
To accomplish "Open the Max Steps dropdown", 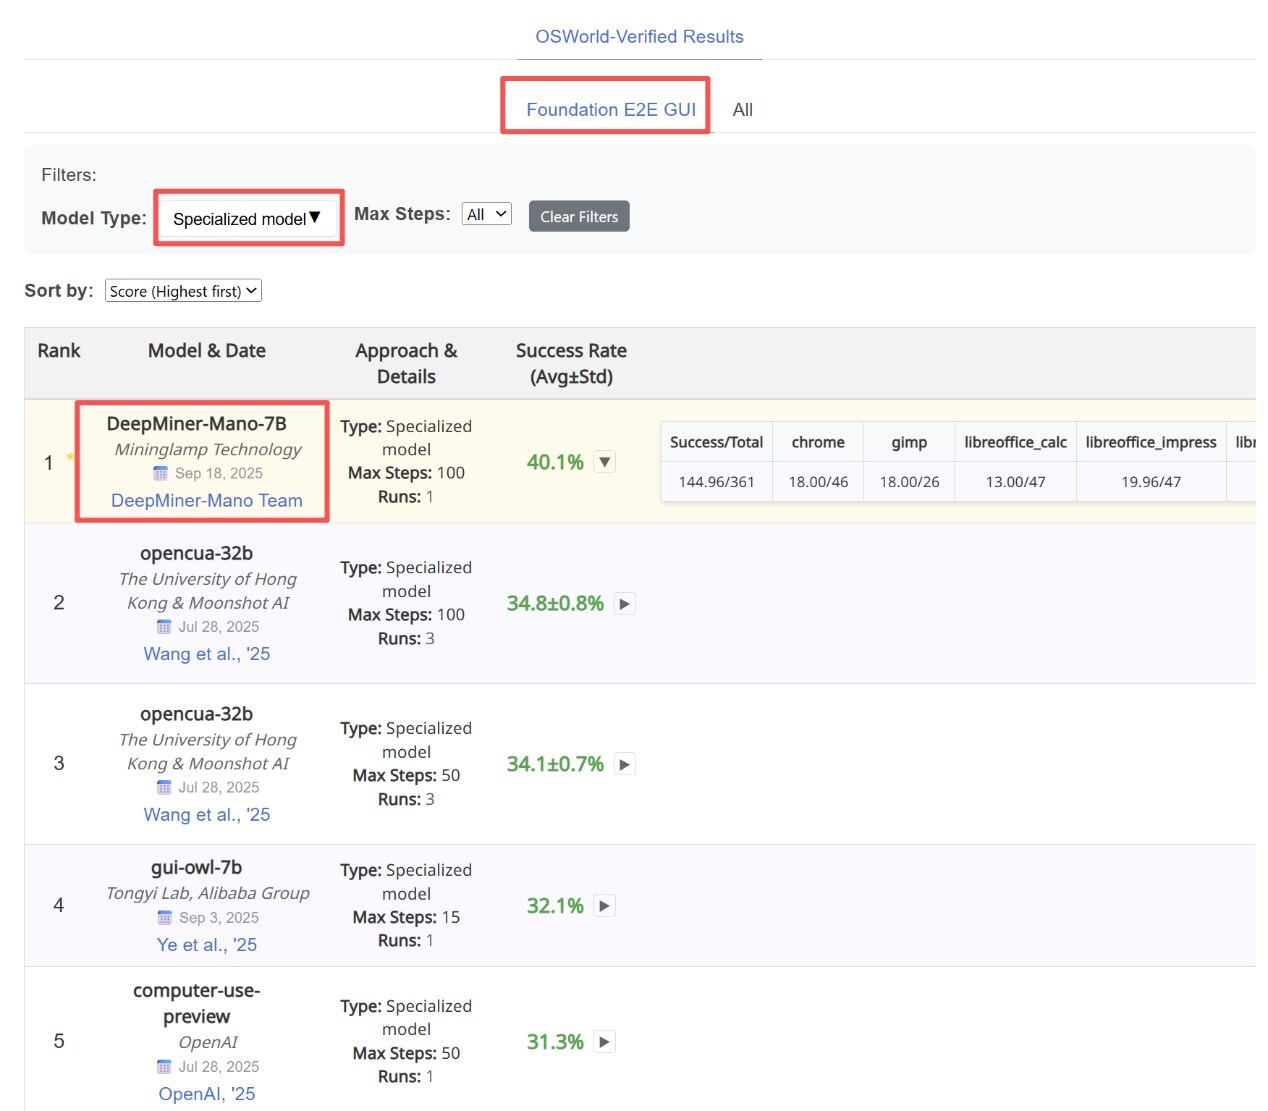I will (487, 214).
